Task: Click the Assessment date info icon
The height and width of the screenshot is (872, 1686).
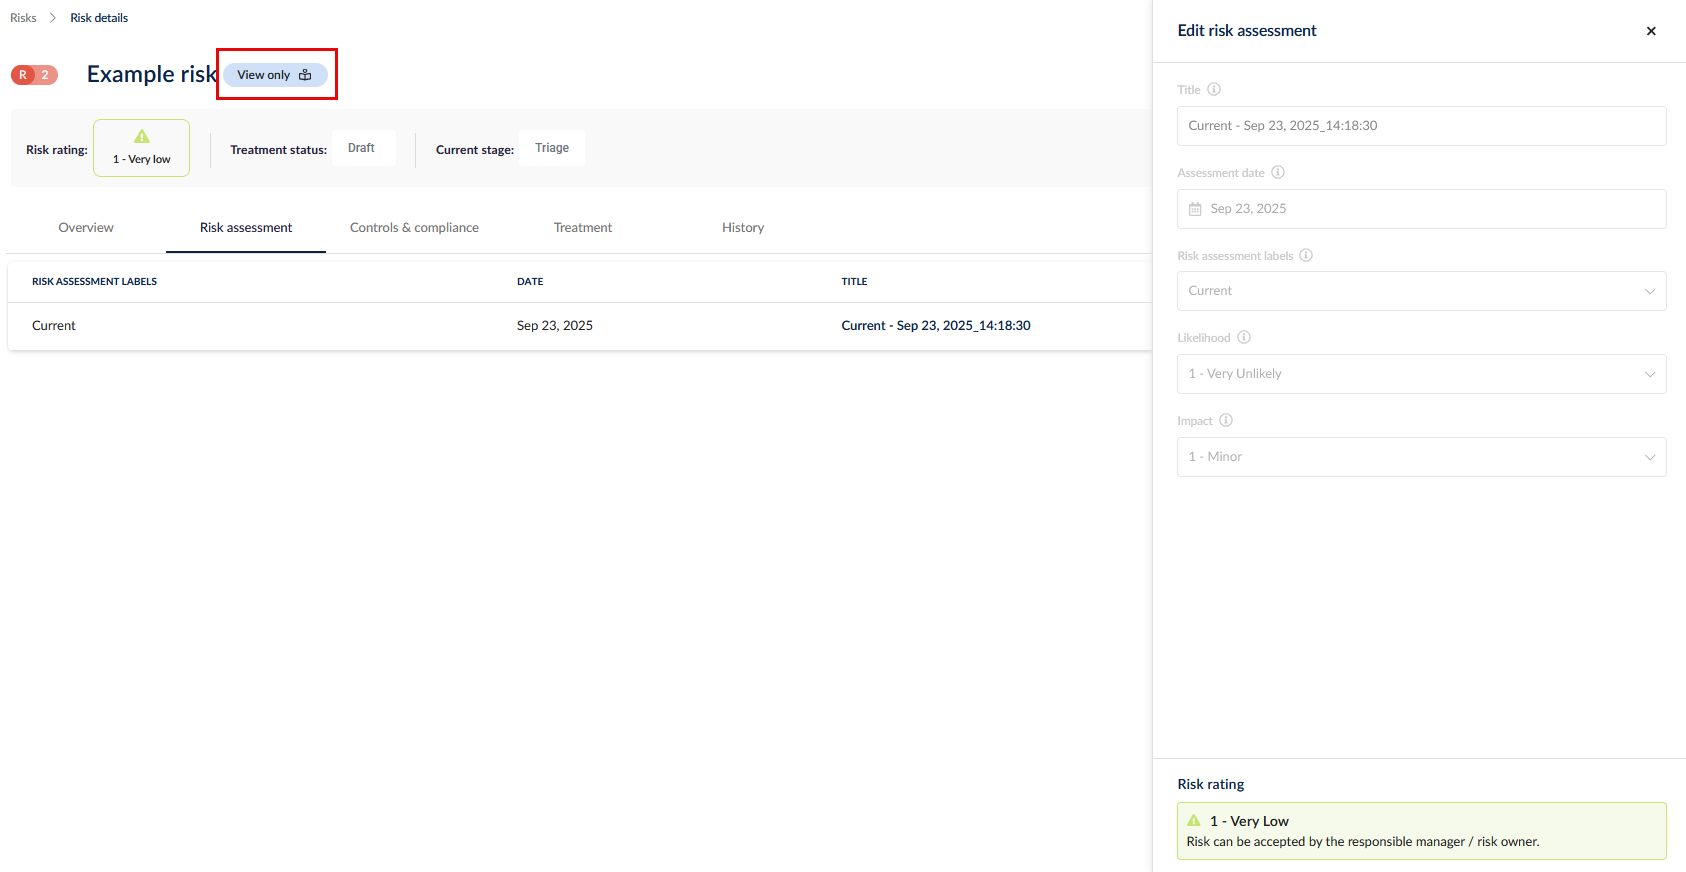Action: [1278, 172]
